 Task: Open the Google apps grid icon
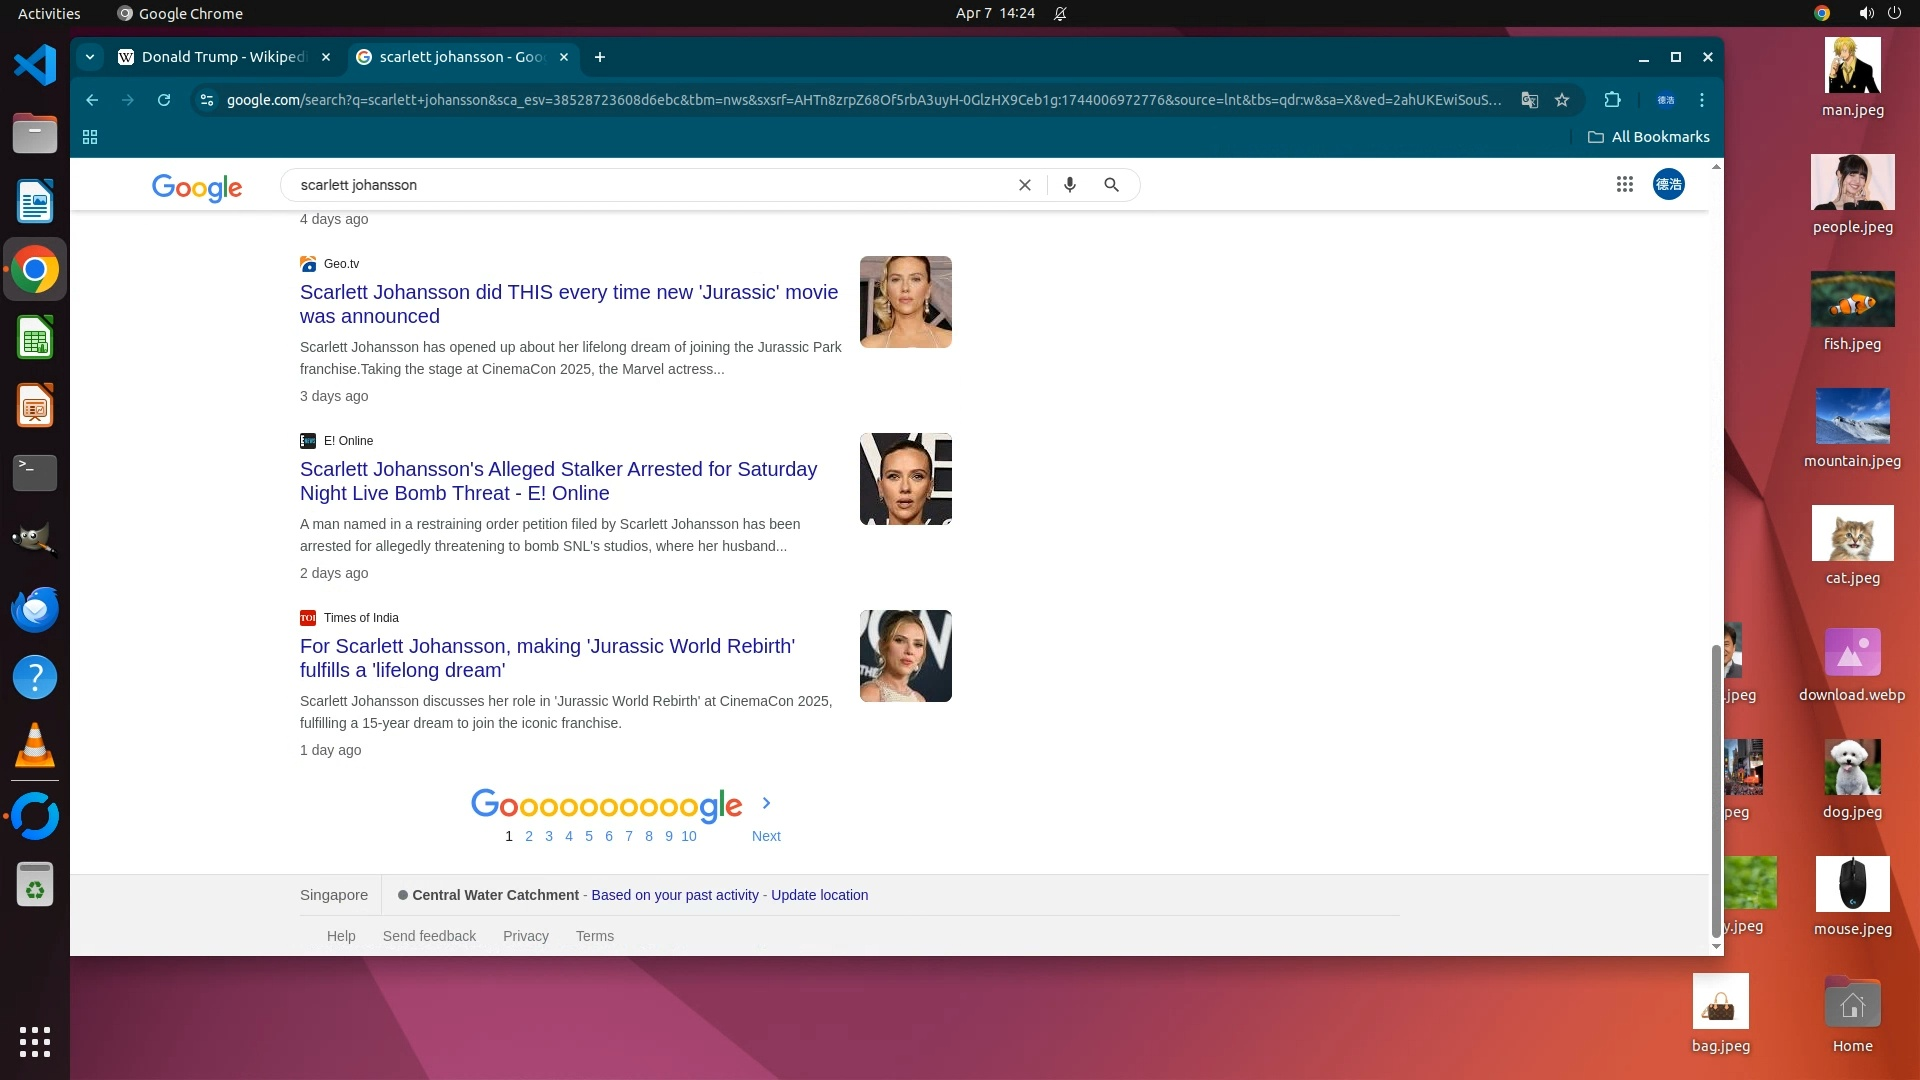(1624, 184)
